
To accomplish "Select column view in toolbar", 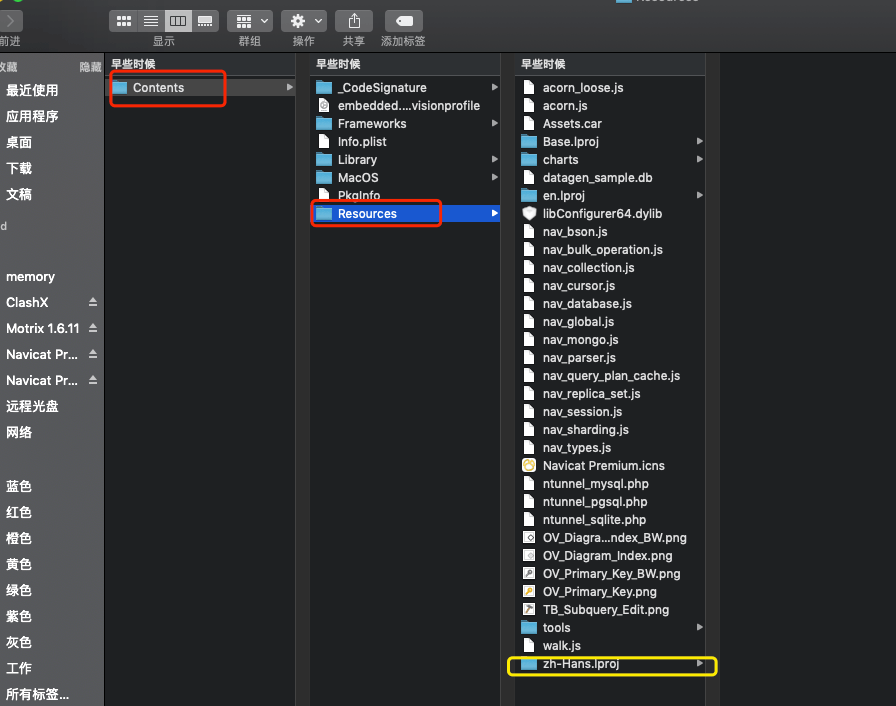I will tap(178, 21).
